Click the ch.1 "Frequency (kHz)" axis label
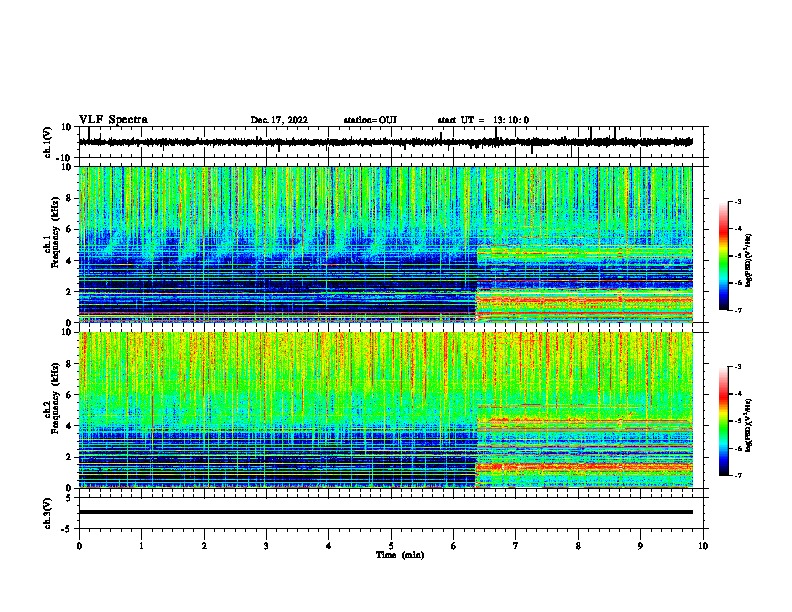This screenshot has height=612, width=792. coord(55,232)
